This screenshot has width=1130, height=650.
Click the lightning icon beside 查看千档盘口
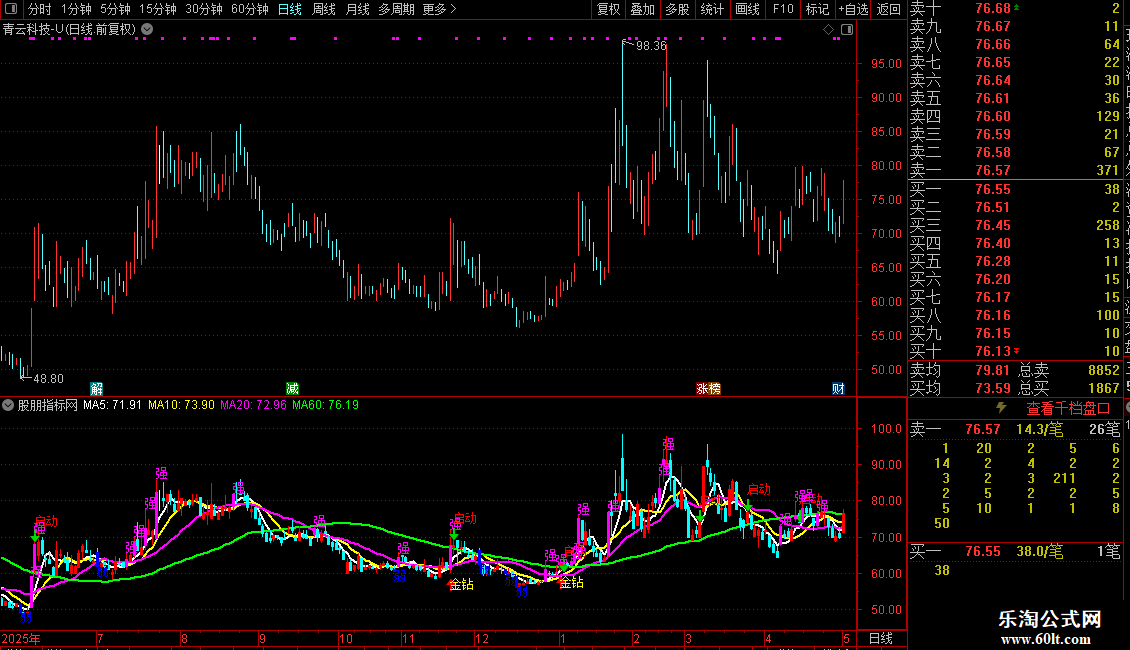(x=1001, y=408)
